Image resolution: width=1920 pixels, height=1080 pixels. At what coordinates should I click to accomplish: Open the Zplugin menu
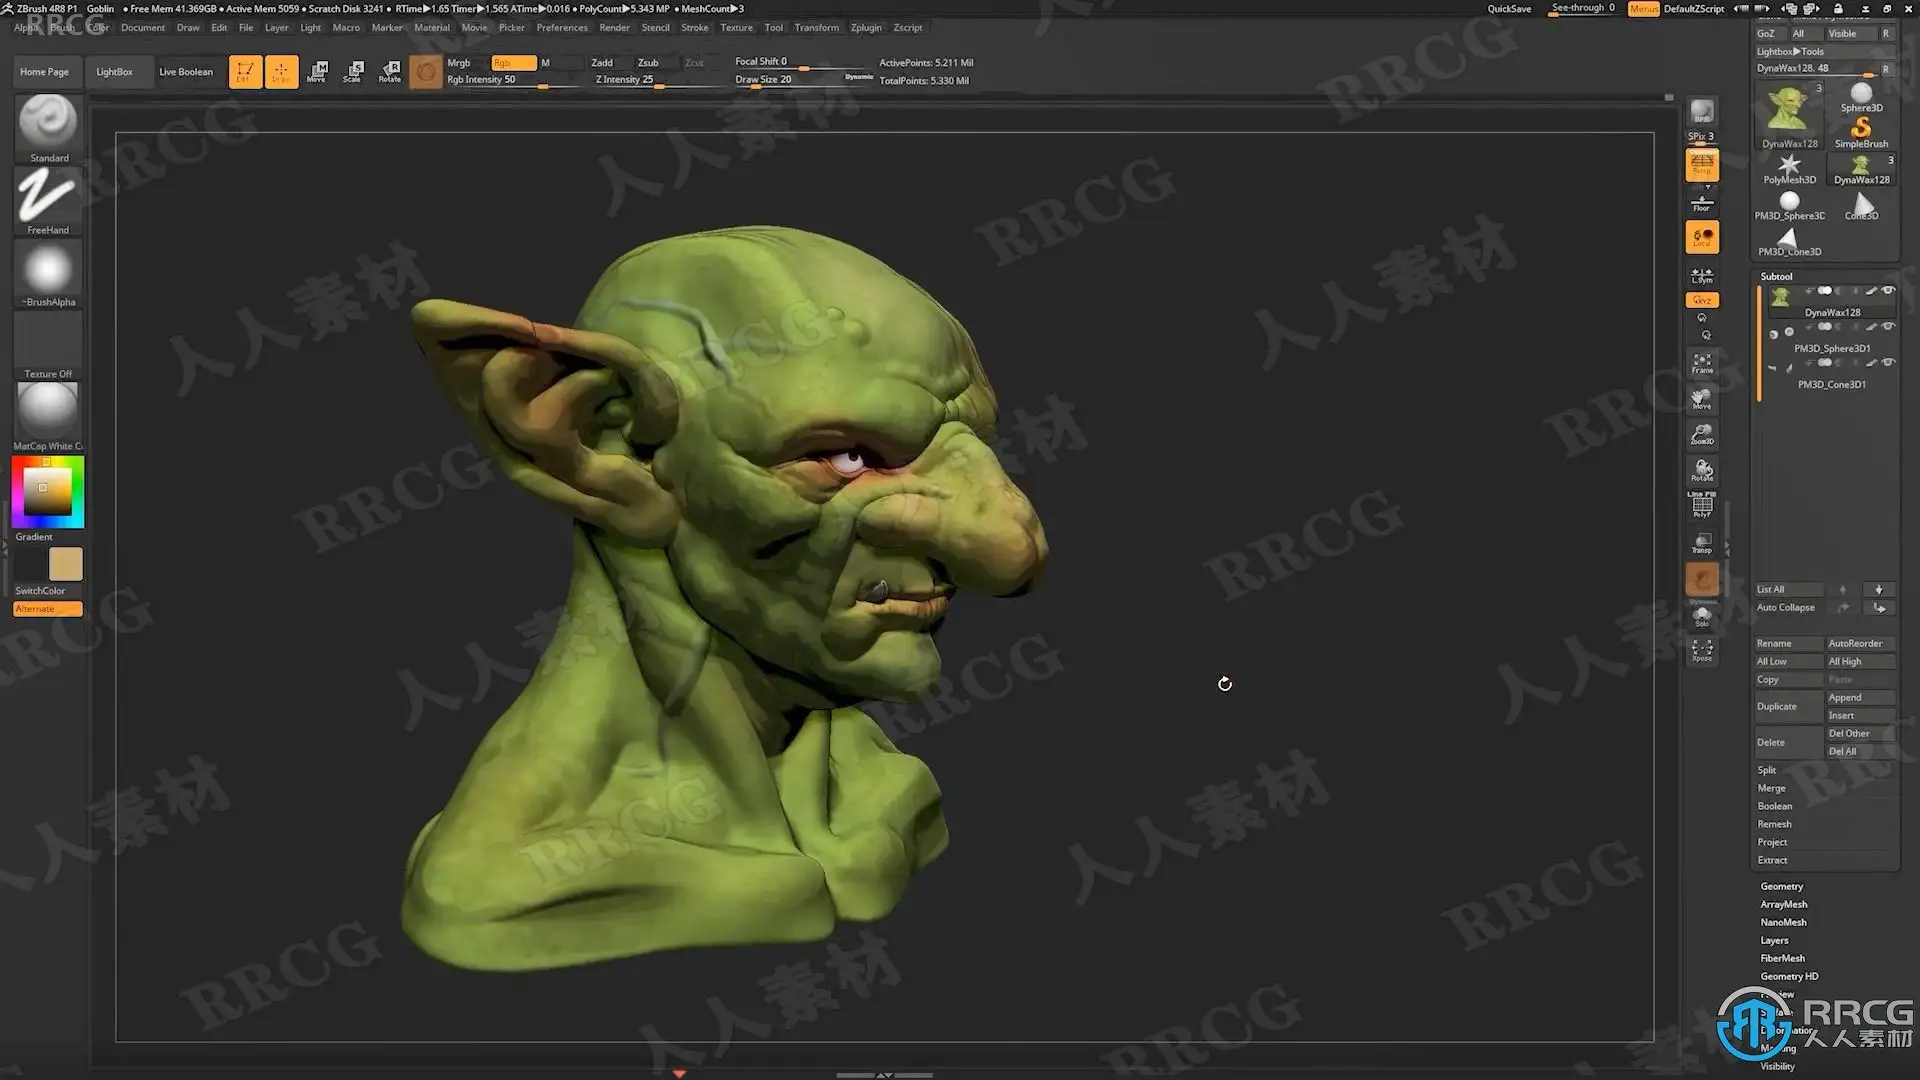tap(866, 28)
